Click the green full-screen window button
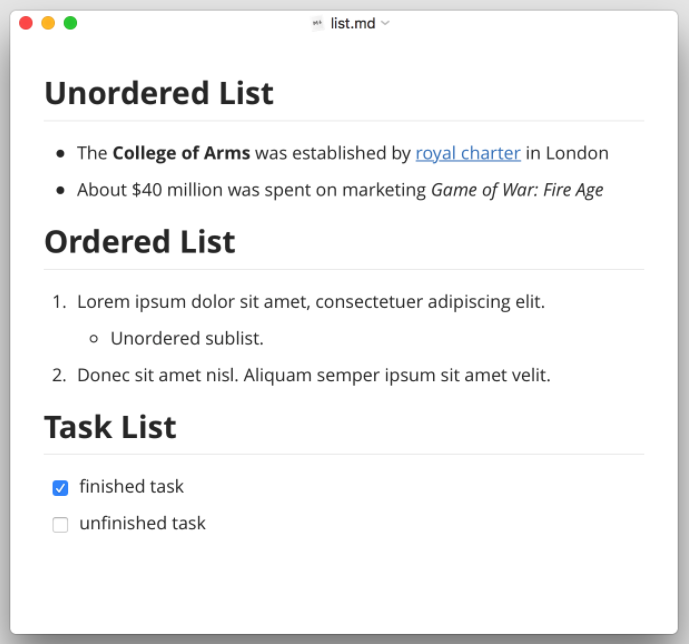The width and height of the screenshot is (689, 644). pos(70,23)
